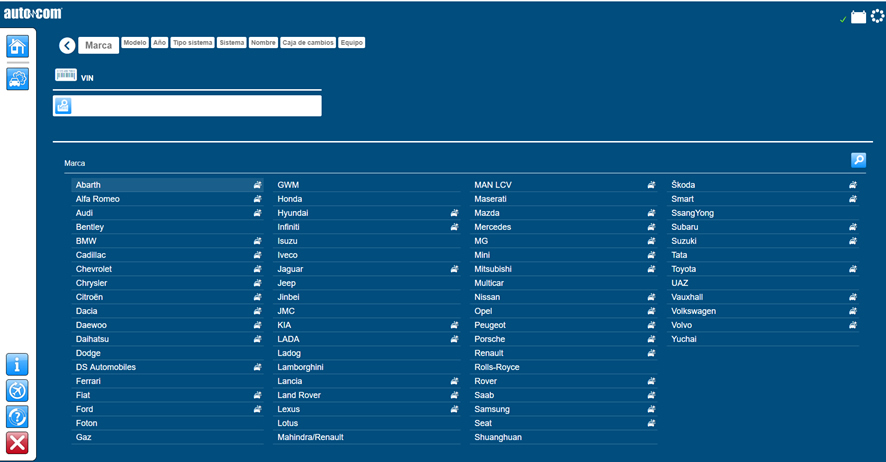The width and height of the screenshot is (886, 462).
Task: Select KIA from brand list
Action: tap(367, 325)
